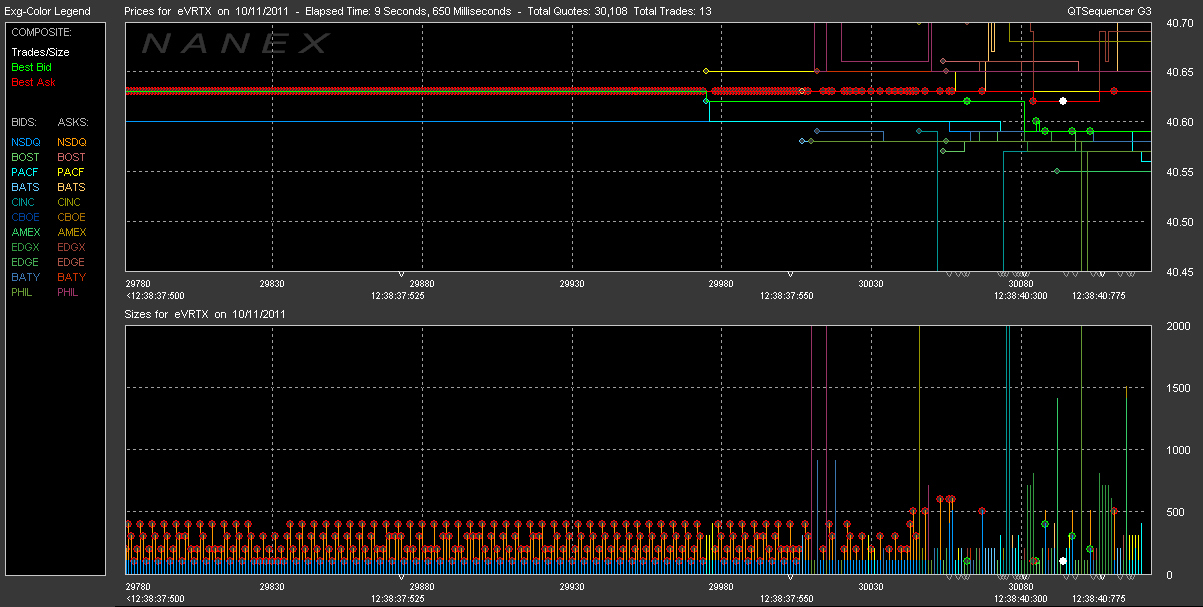The height and width of the screenshot is (607, 1203).
Task: Click sequence label 29780 under the Prices chart
Action: 139,284
